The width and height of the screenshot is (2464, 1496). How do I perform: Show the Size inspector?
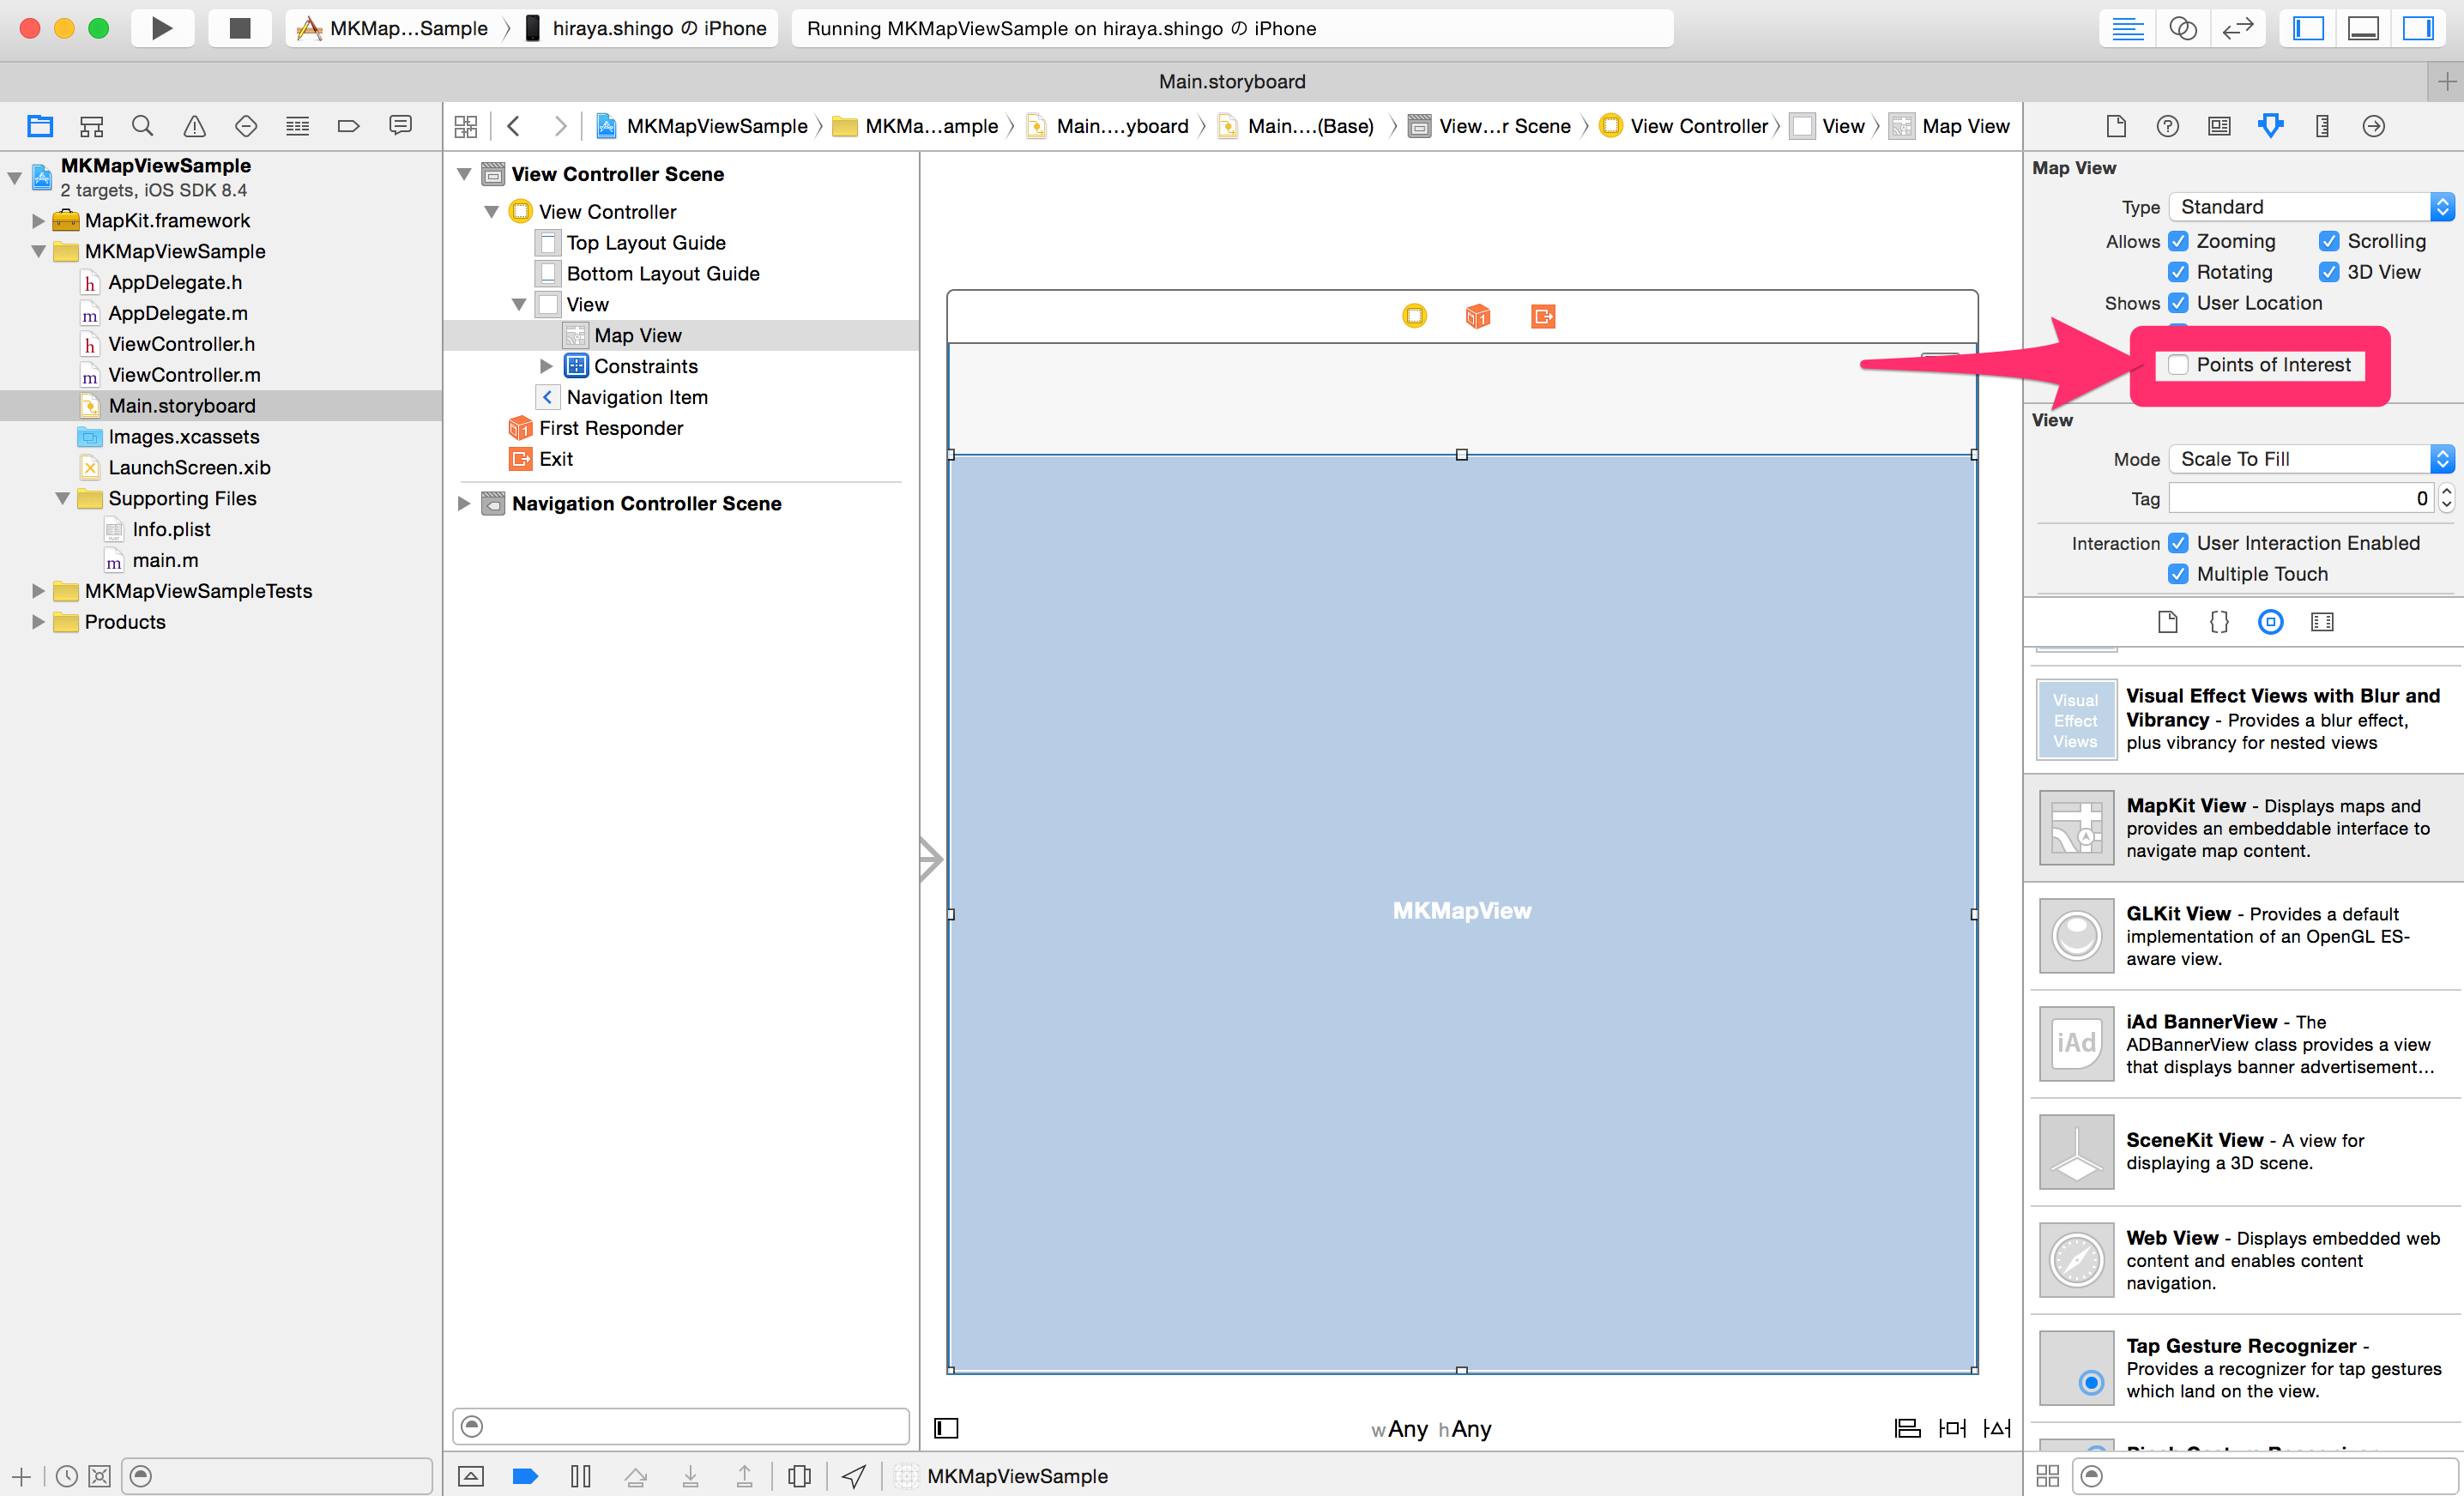pos(2322,126)
